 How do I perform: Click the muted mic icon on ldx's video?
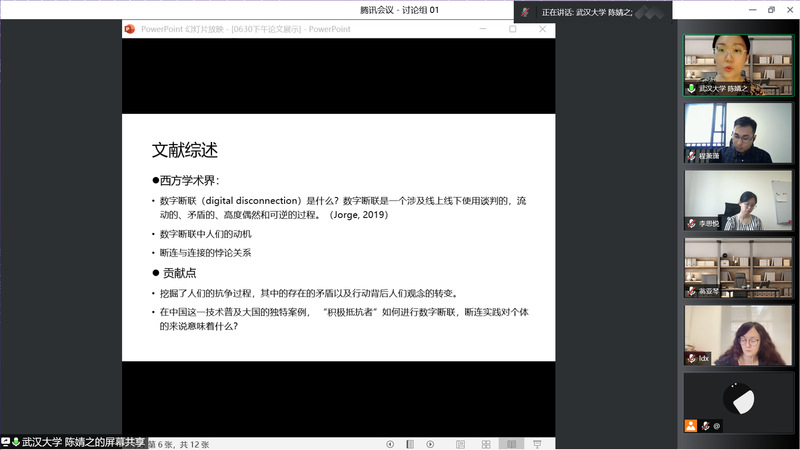(x=690, y=358)
